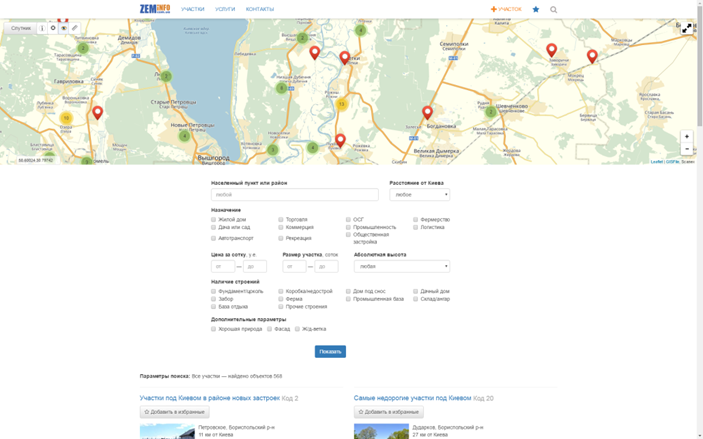Click the first Добавить в избранные button
Screen dimensions: 703x439
point(174,412)
